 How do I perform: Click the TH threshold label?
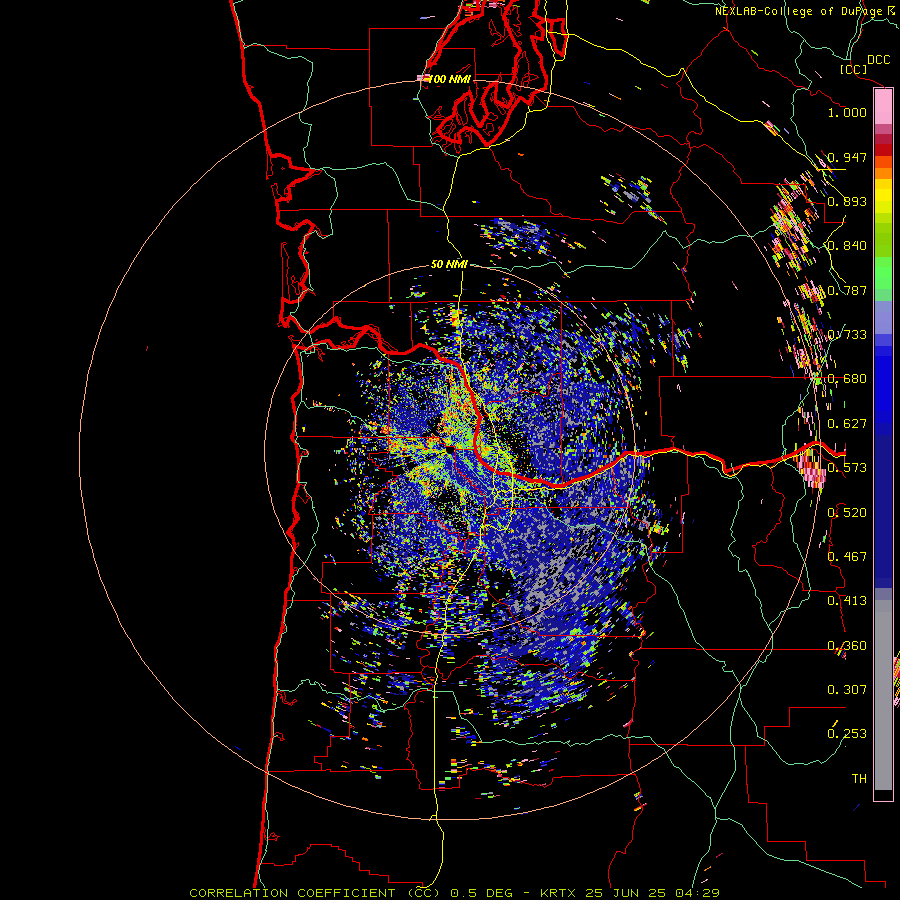click(859, 778)
